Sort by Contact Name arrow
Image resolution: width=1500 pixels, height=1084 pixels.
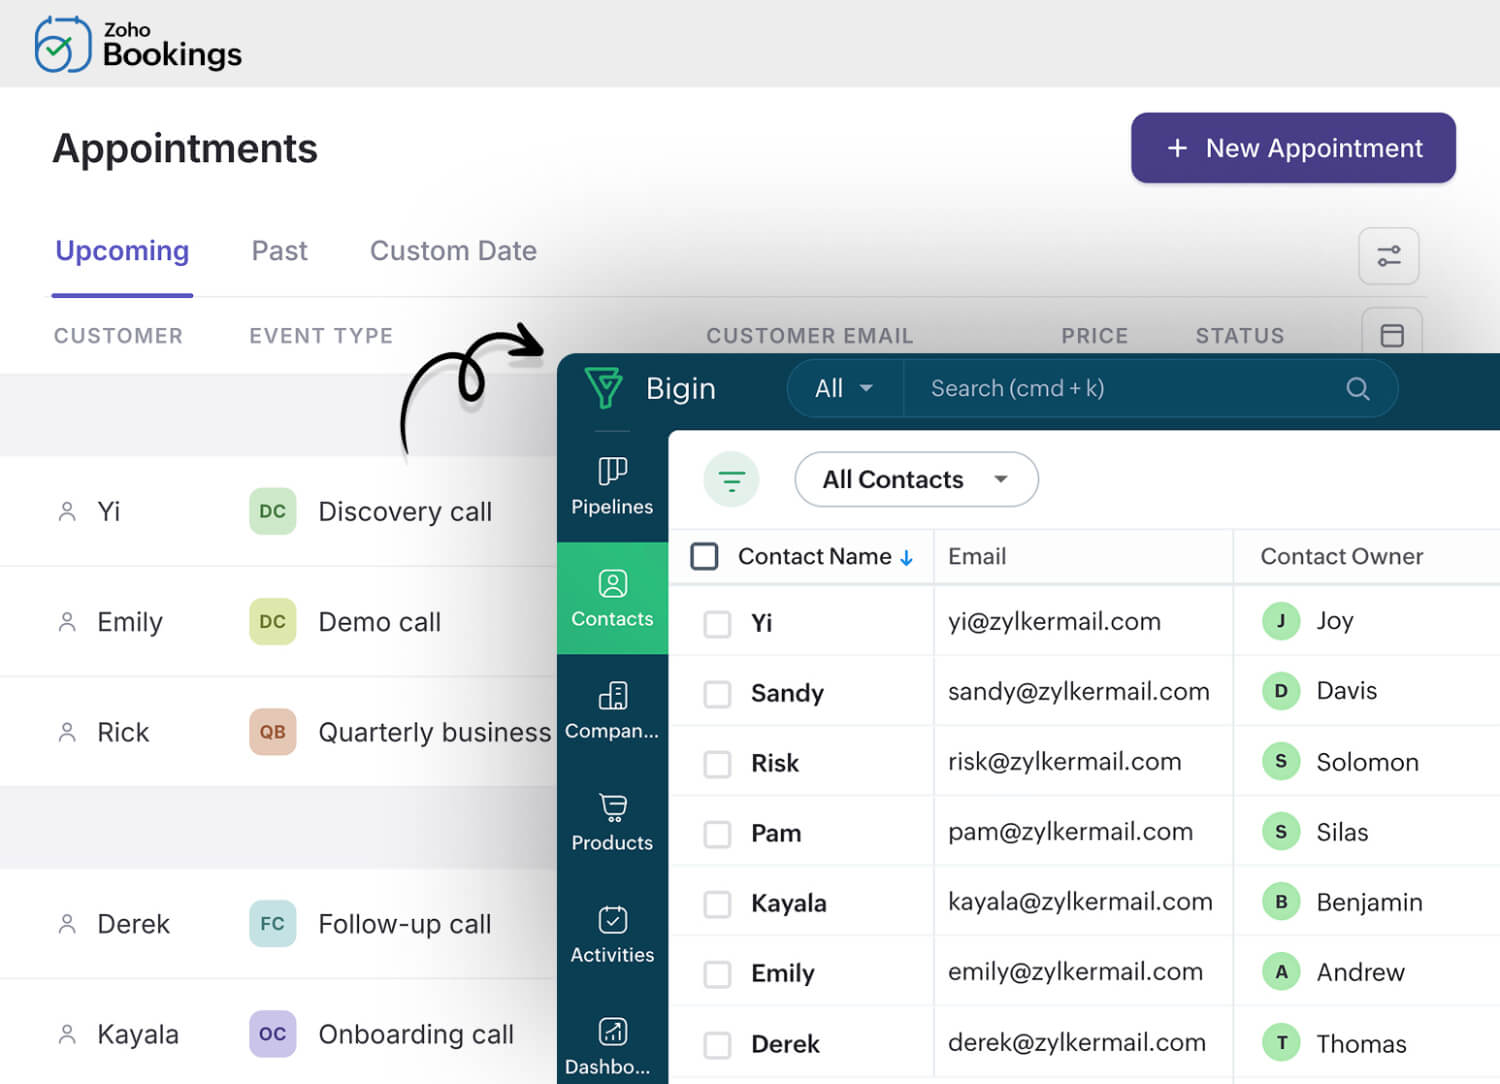click(906, 558)
